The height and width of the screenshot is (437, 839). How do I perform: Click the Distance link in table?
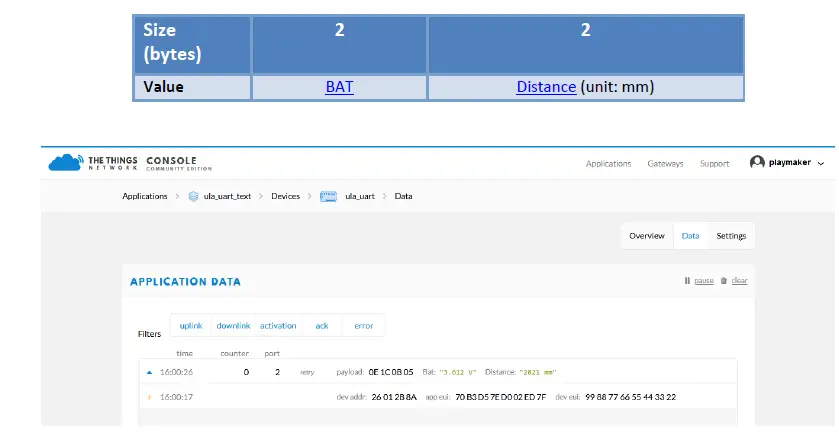tap(546, 87)
